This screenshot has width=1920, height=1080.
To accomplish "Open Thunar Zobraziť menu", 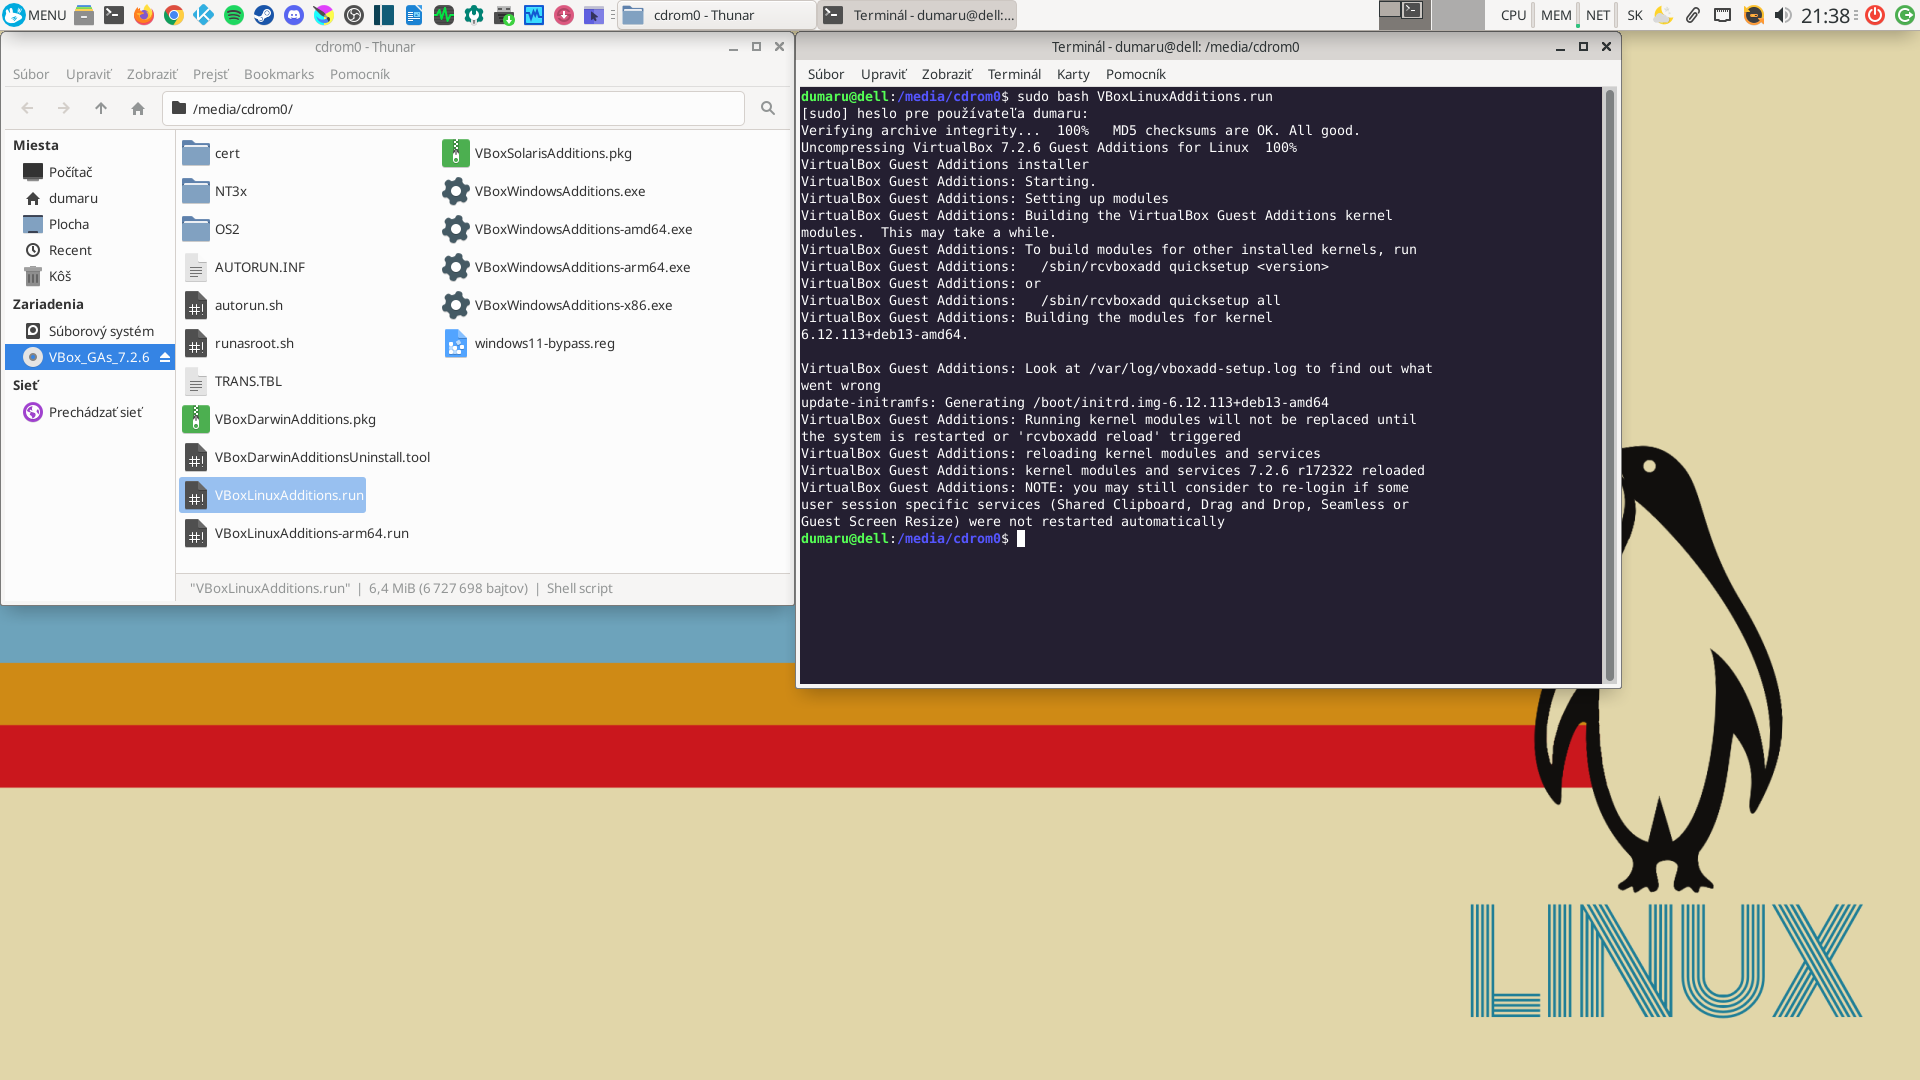I will (x=152, y=74).
